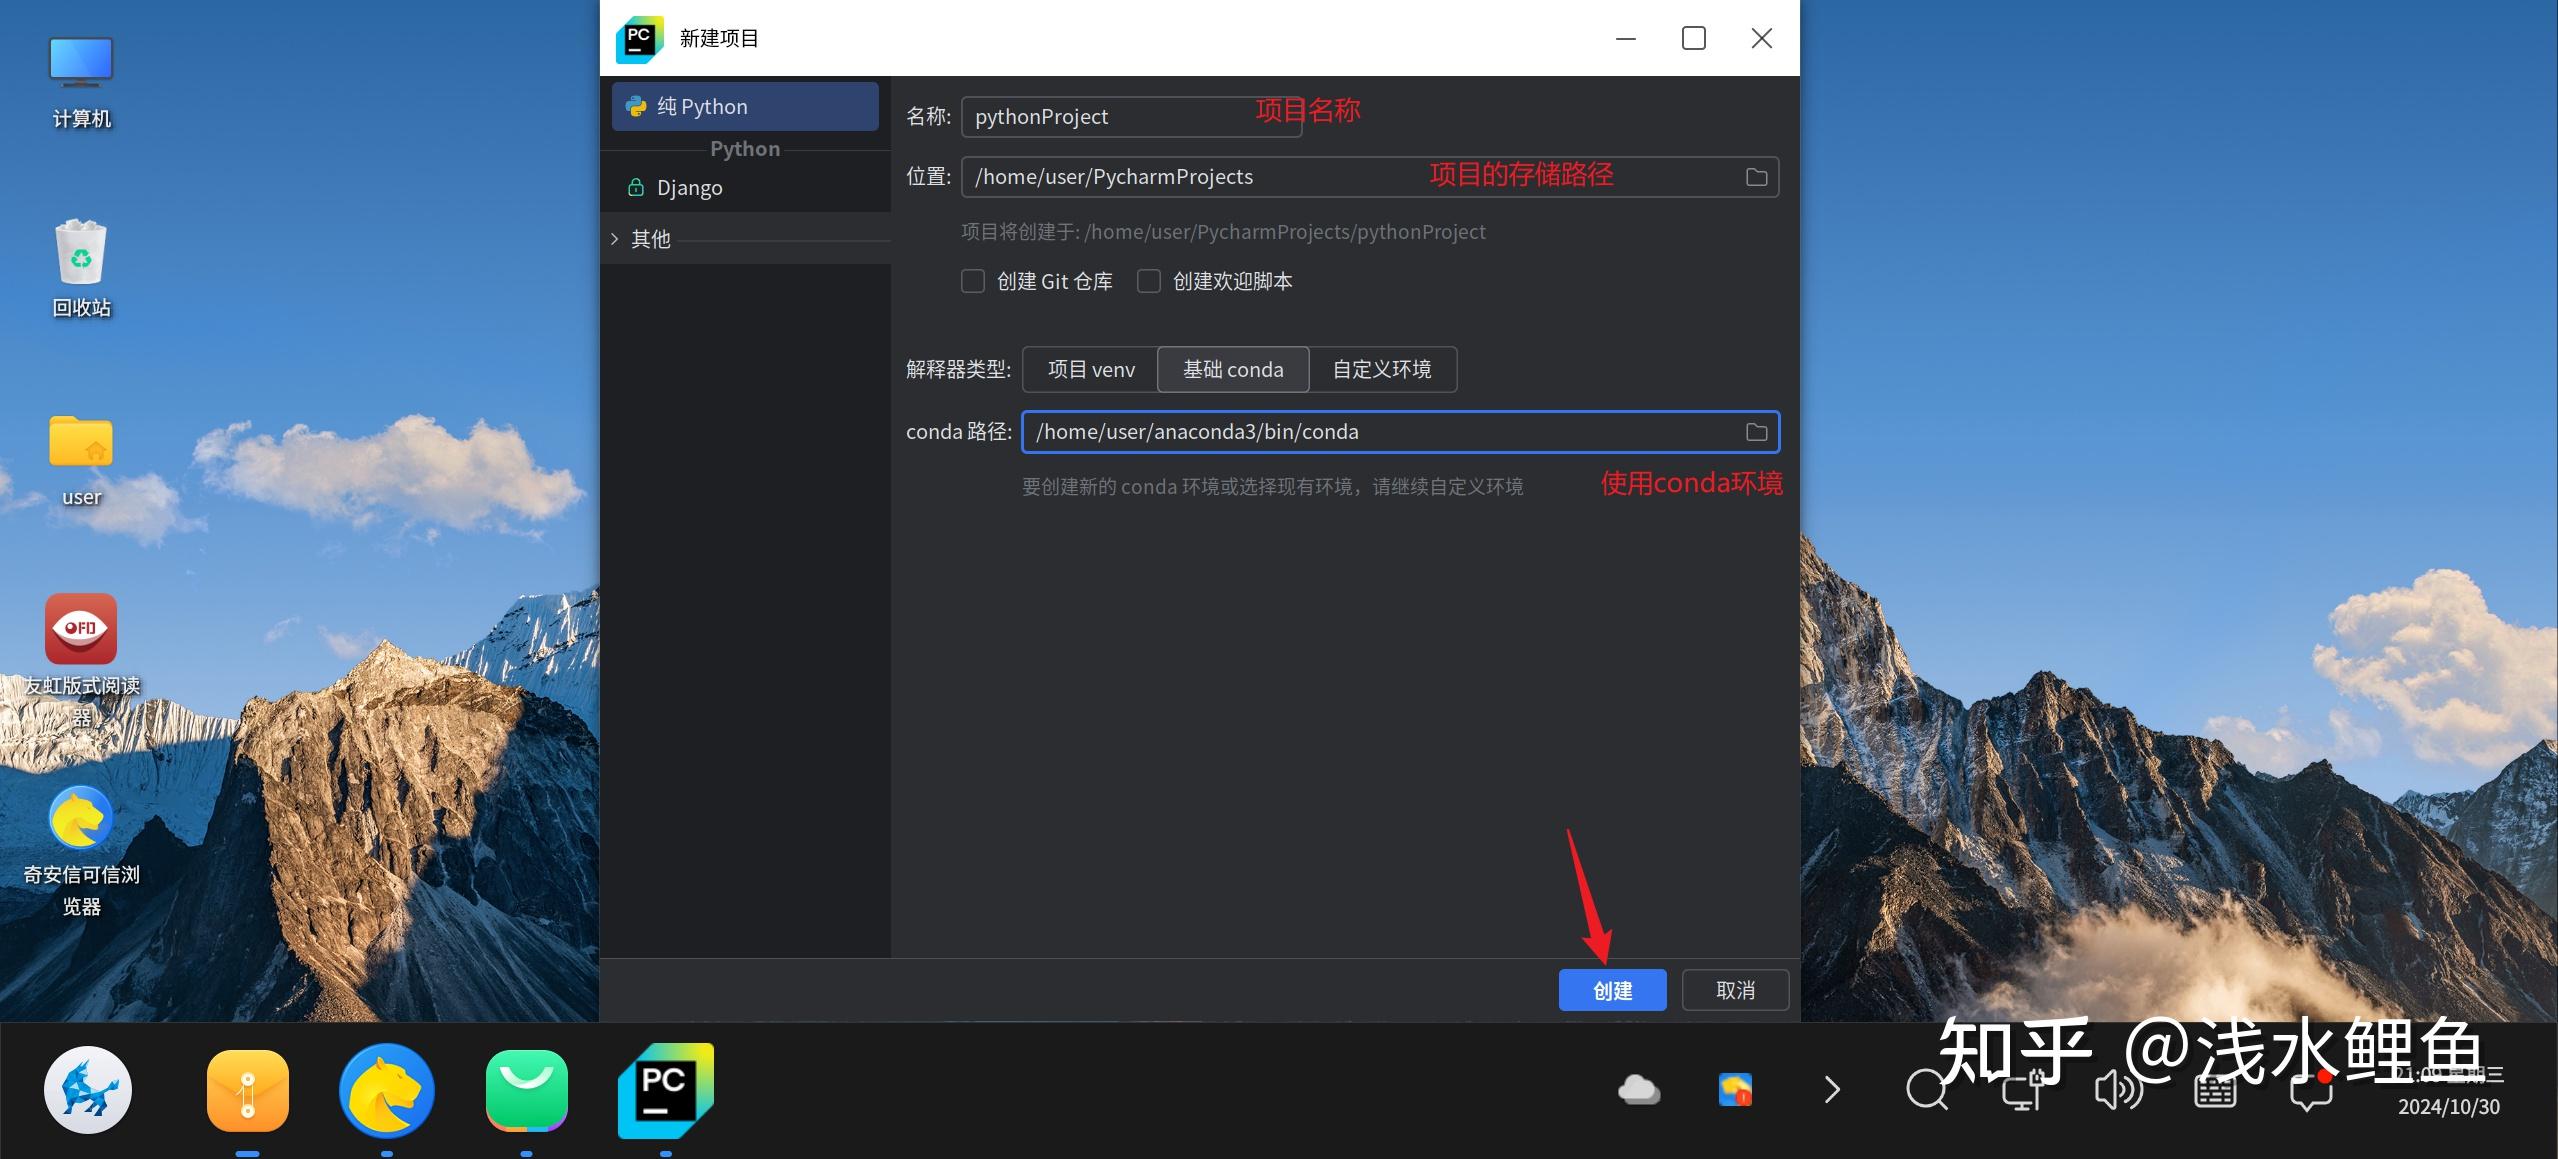The width and height of the screenshot is (2558, 1159).
Task: Click the pythonProject name input field
Action: [x=1130, y=116]
